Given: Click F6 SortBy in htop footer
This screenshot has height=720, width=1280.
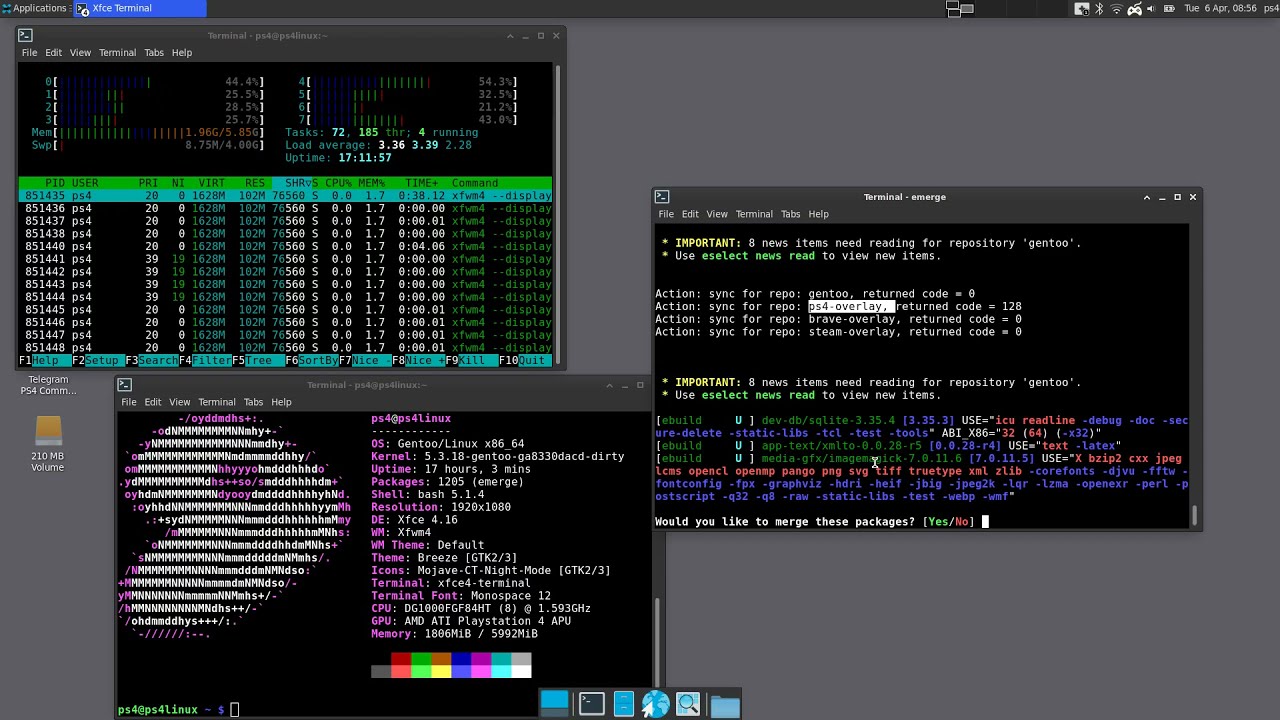Looking at the screenshot, I should point(311,361).
